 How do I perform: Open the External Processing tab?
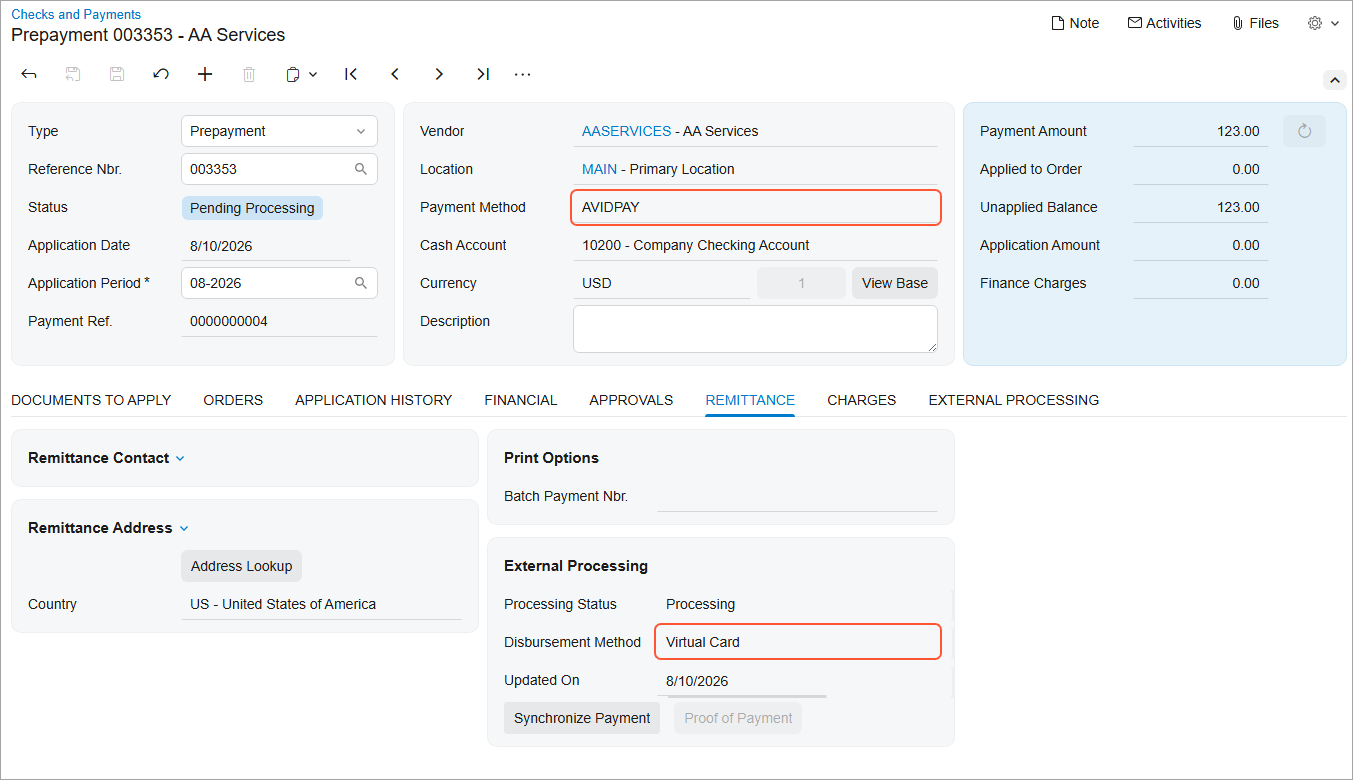pyautogui.click(x=1014, y=400)
